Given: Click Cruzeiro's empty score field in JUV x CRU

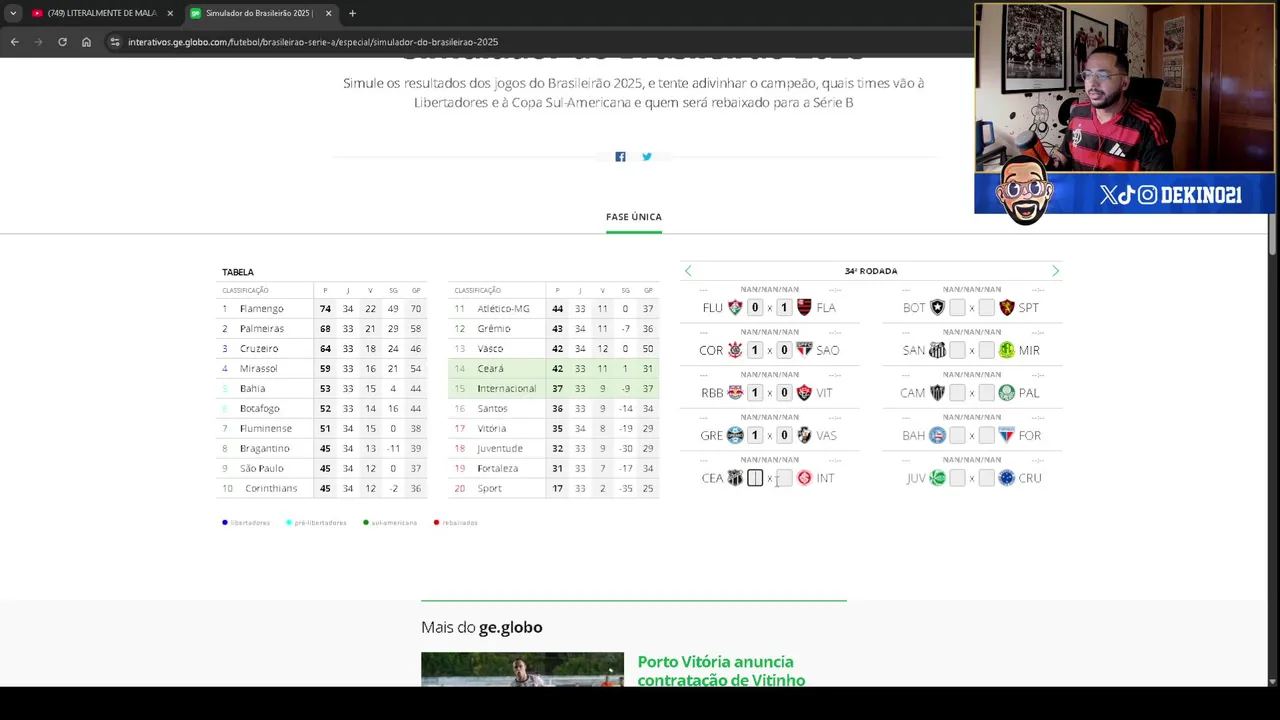Looking at the screenshot, I should click(986, 478).
